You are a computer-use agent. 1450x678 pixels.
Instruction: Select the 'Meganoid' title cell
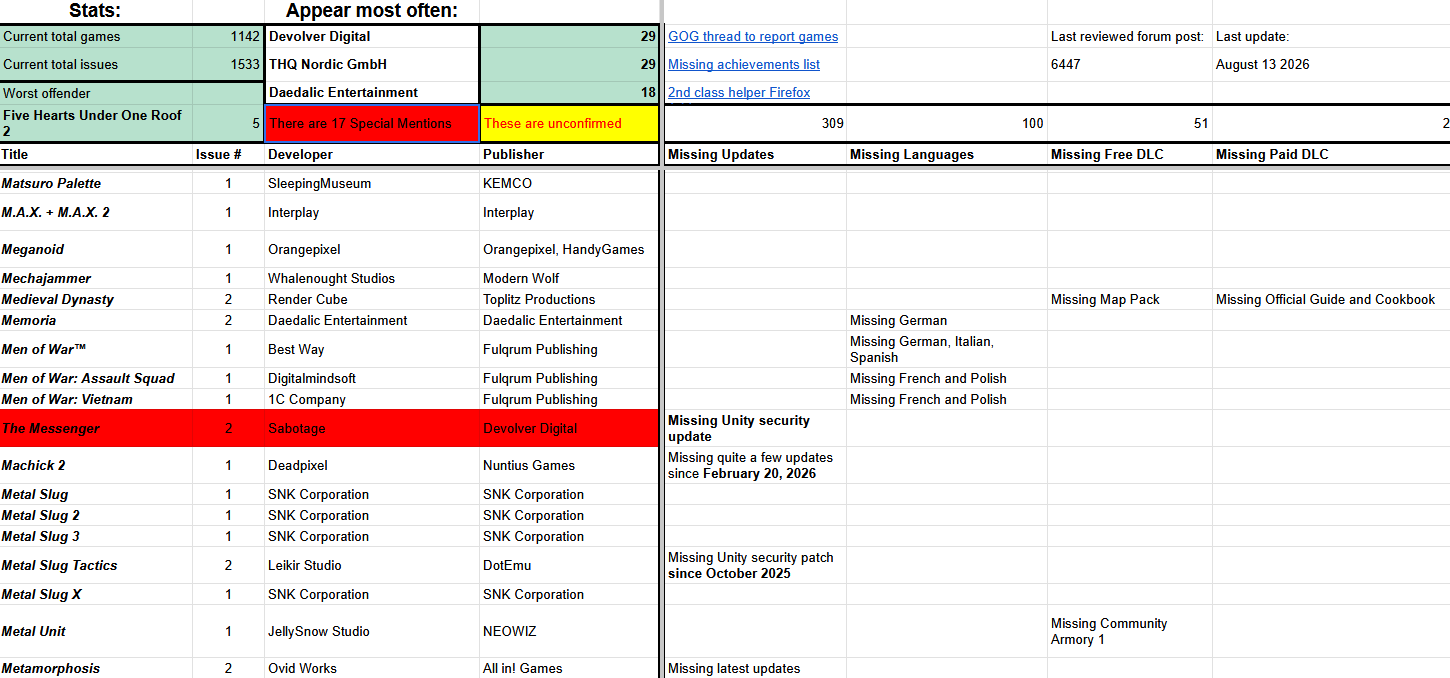tap(96, 250)
